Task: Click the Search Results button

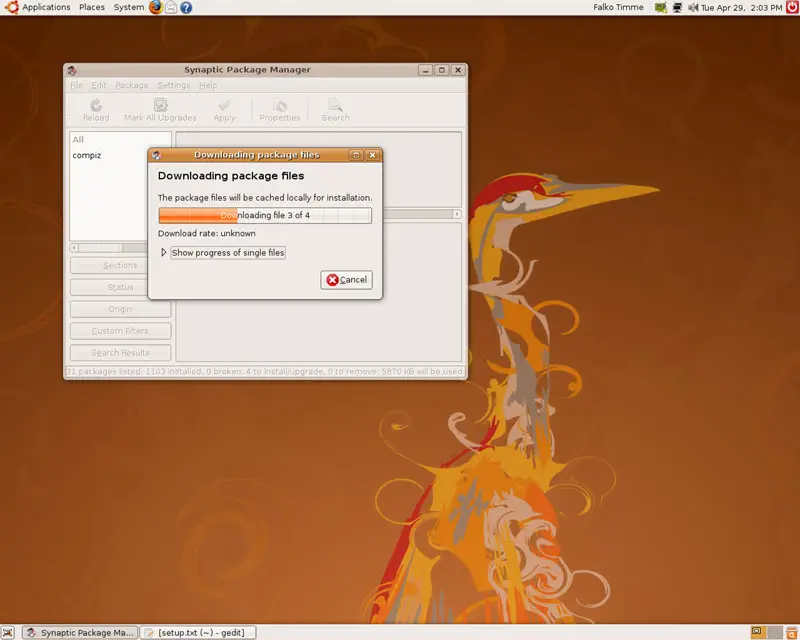Action: (x=120, y=353)
